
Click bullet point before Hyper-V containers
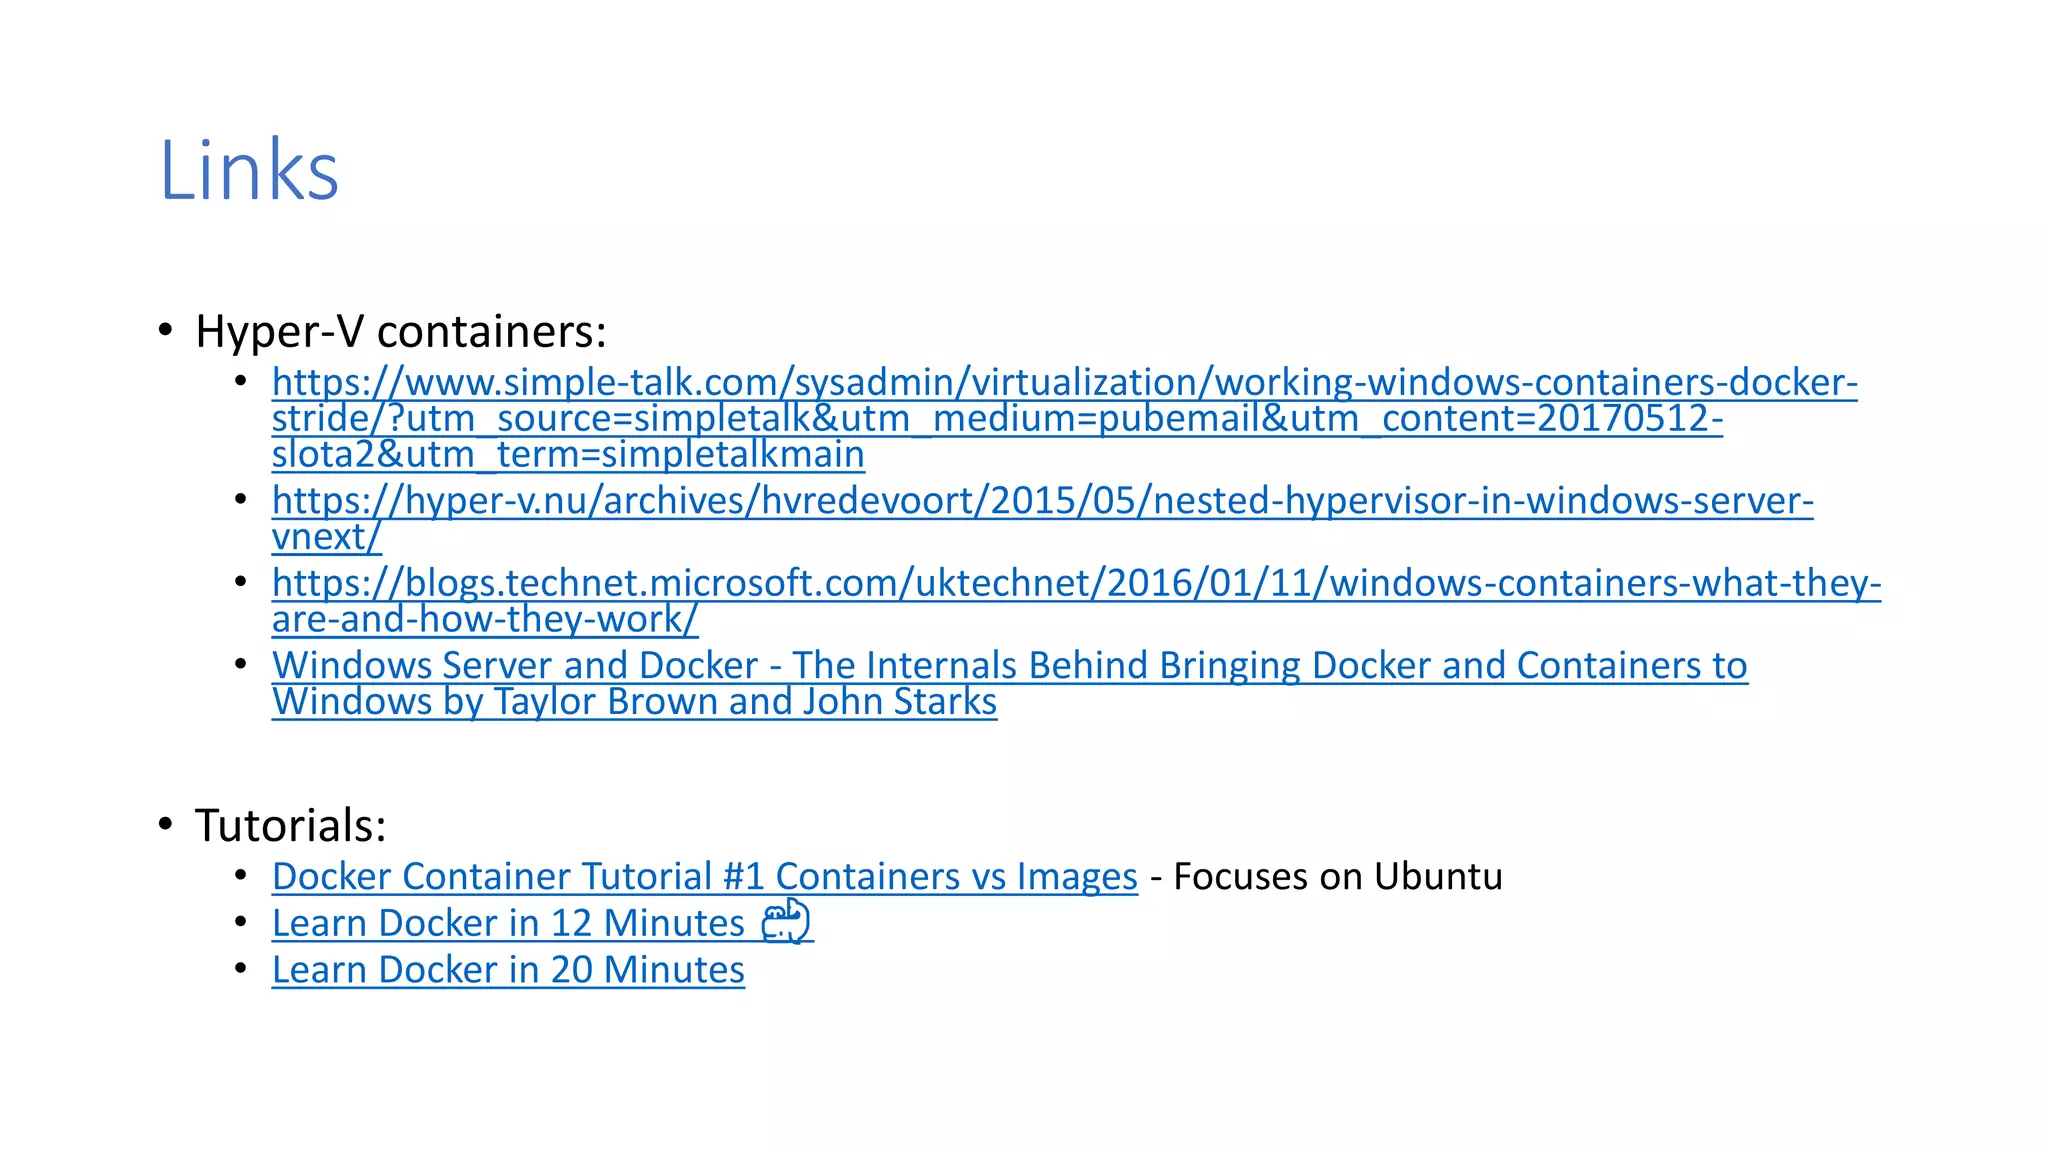(x=166, y=330)
